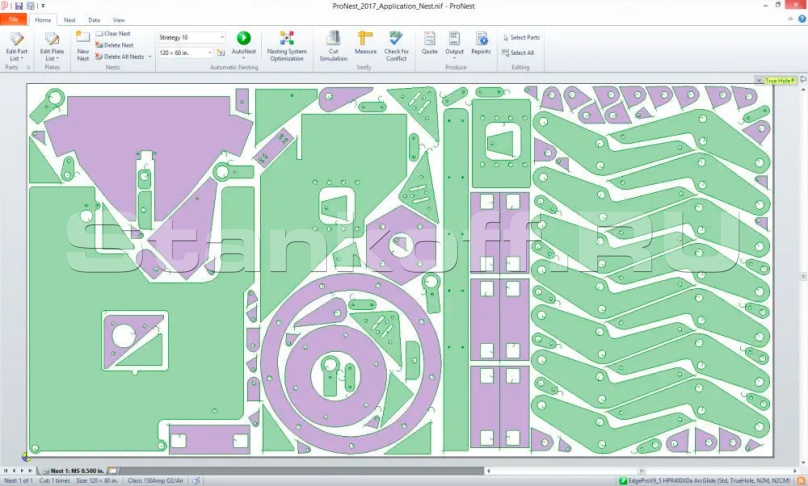Switch to the Nest ribbon tab
808x486 pixels.
[70, 20]
